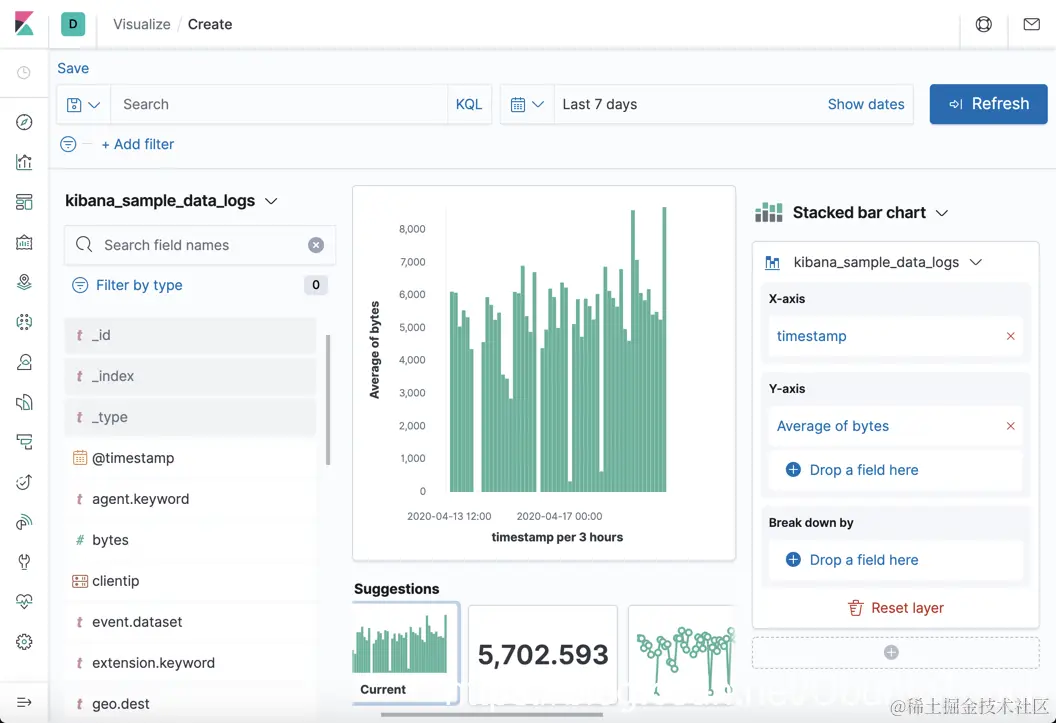Open Management gear icon in the sidebar
This screenshot has width=1056, height=723.
pyautogui.click(x=24, y=642)
